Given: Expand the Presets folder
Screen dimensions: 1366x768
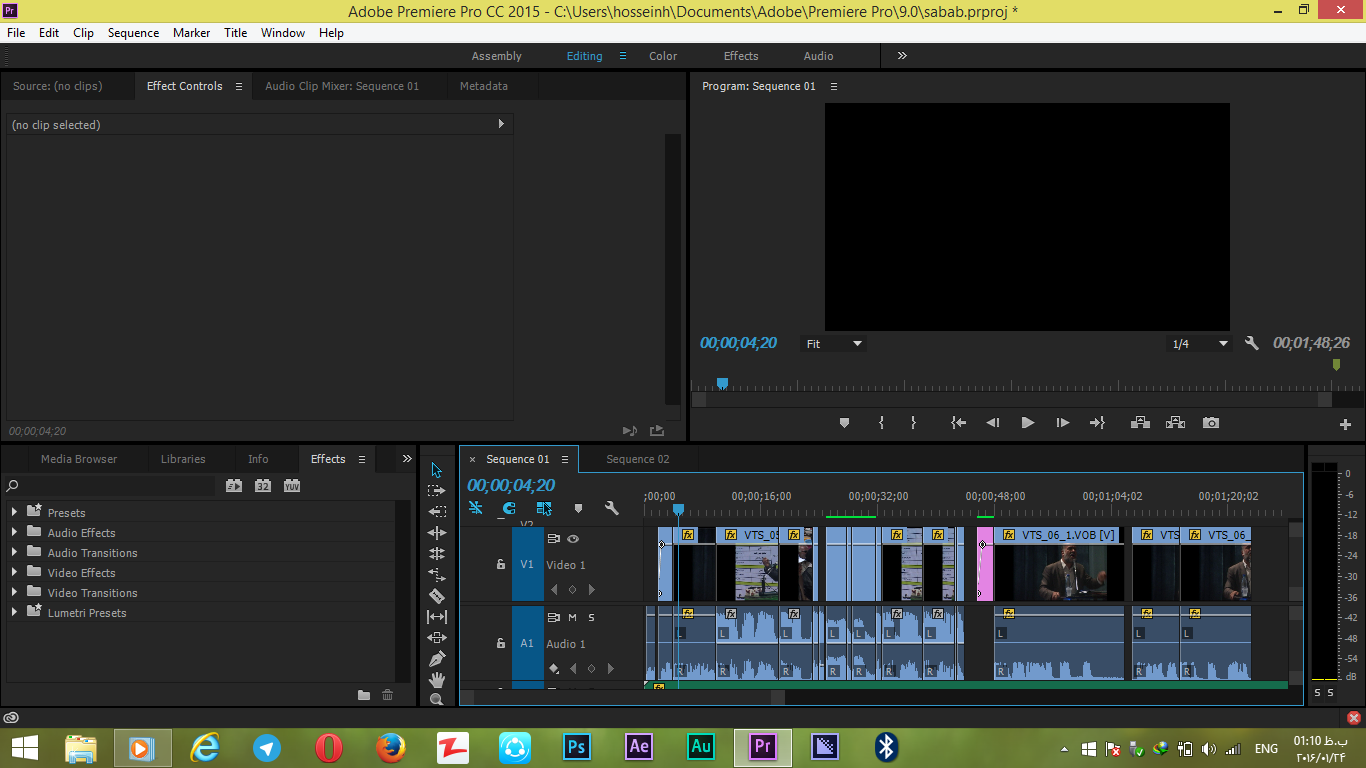Looking at the screenshot, I should point(14,512).
